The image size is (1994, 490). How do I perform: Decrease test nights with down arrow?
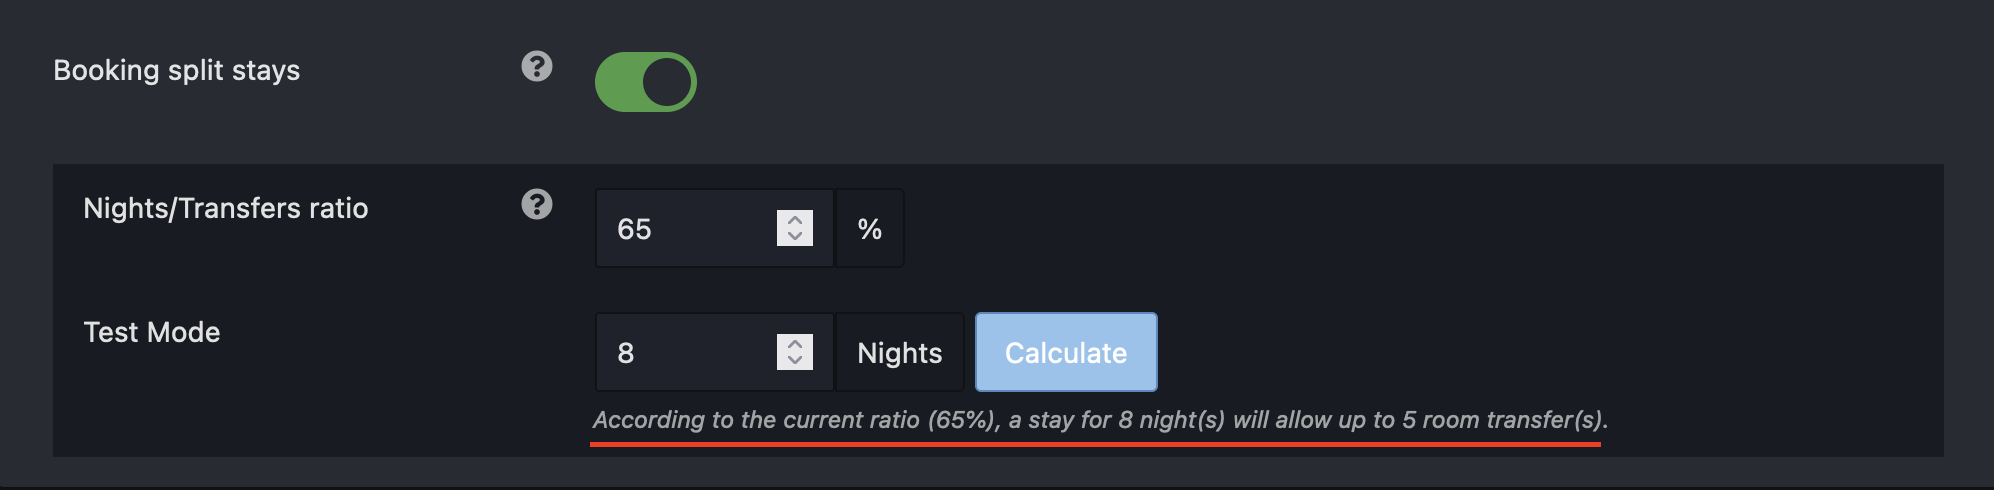click(x=795, y=361)
